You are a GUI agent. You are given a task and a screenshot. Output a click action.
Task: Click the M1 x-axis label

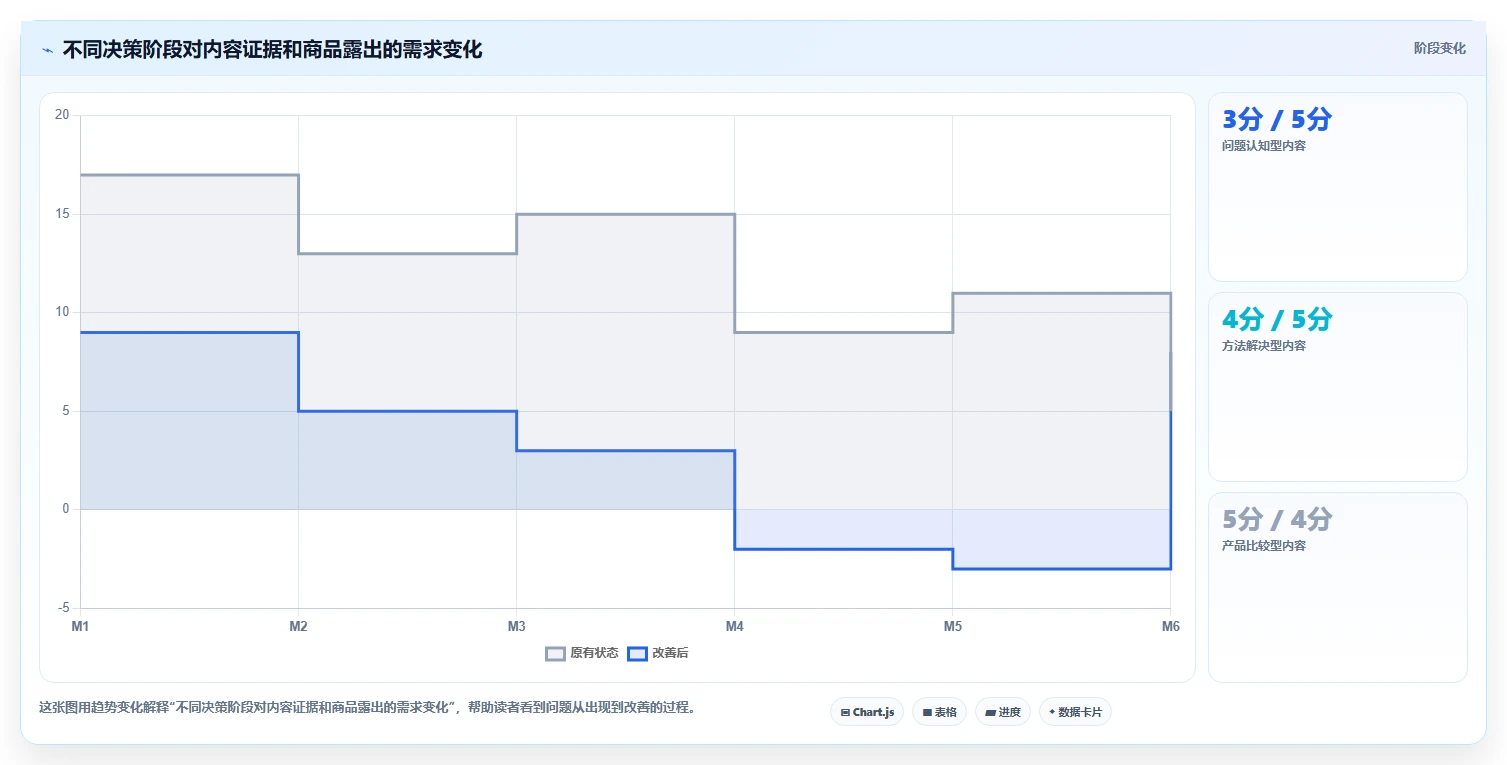(80, 627)
